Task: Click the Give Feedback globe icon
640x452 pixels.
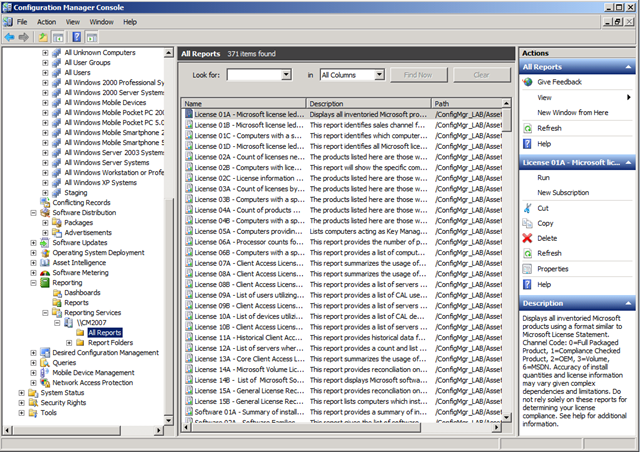Action: 528,82
